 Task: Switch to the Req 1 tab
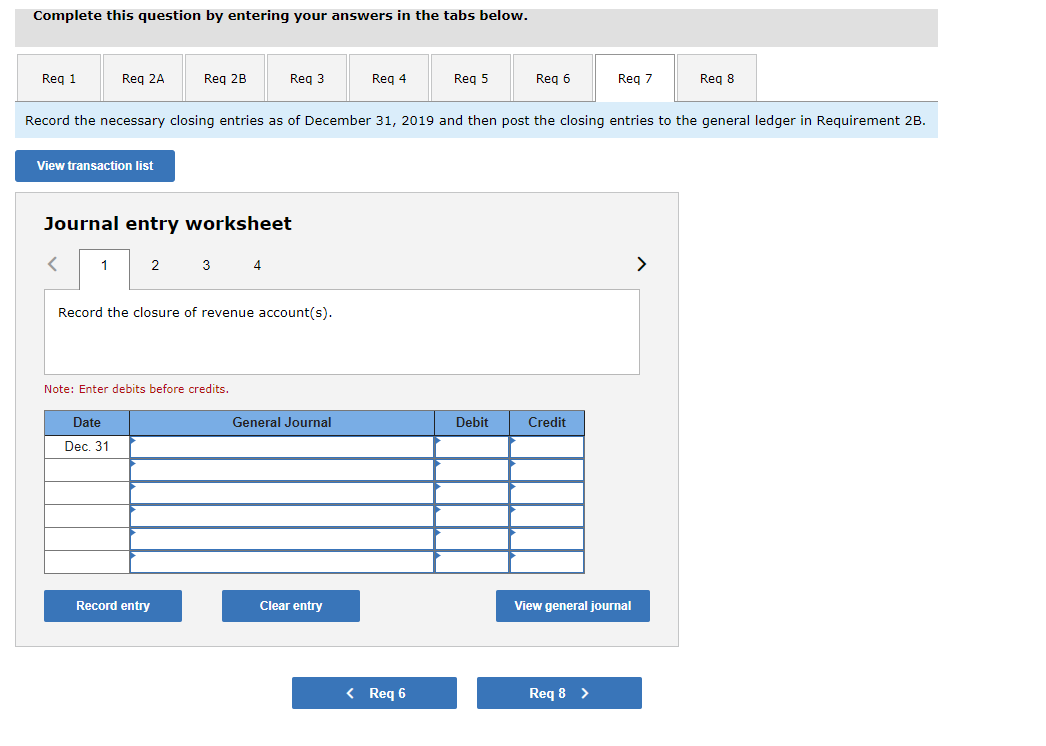click(58, 77)
